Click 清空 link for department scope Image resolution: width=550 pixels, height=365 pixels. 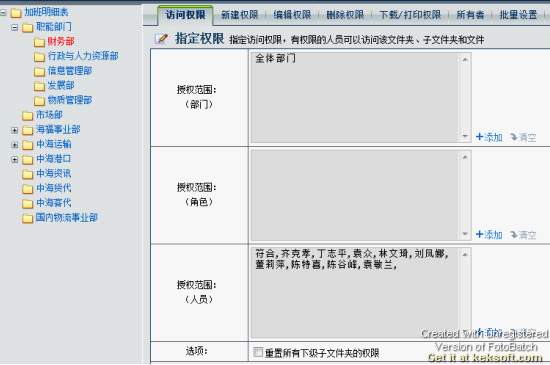[x=523, y=137]
